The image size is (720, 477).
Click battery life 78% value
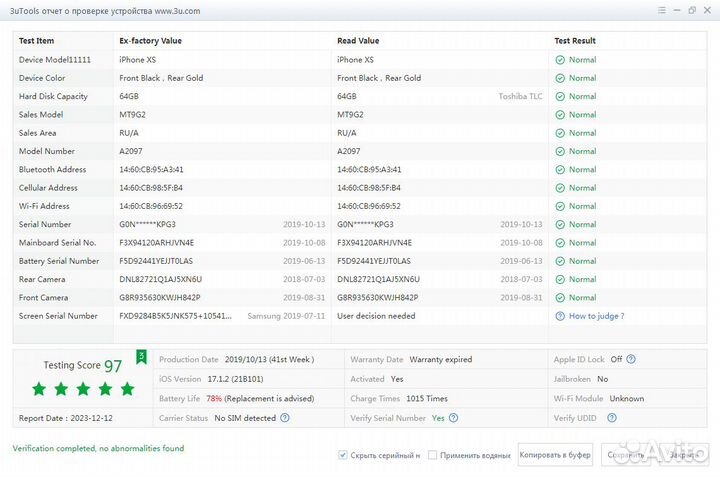[x=214, y=398]
